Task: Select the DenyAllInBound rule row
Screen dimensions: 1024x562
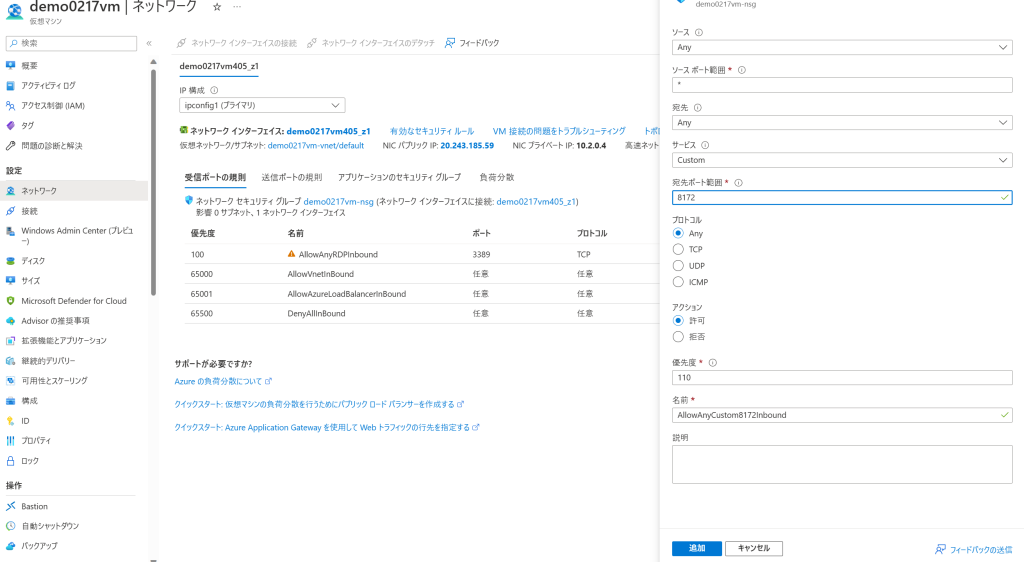Action: pyautogui.click(x=422, y=313)
